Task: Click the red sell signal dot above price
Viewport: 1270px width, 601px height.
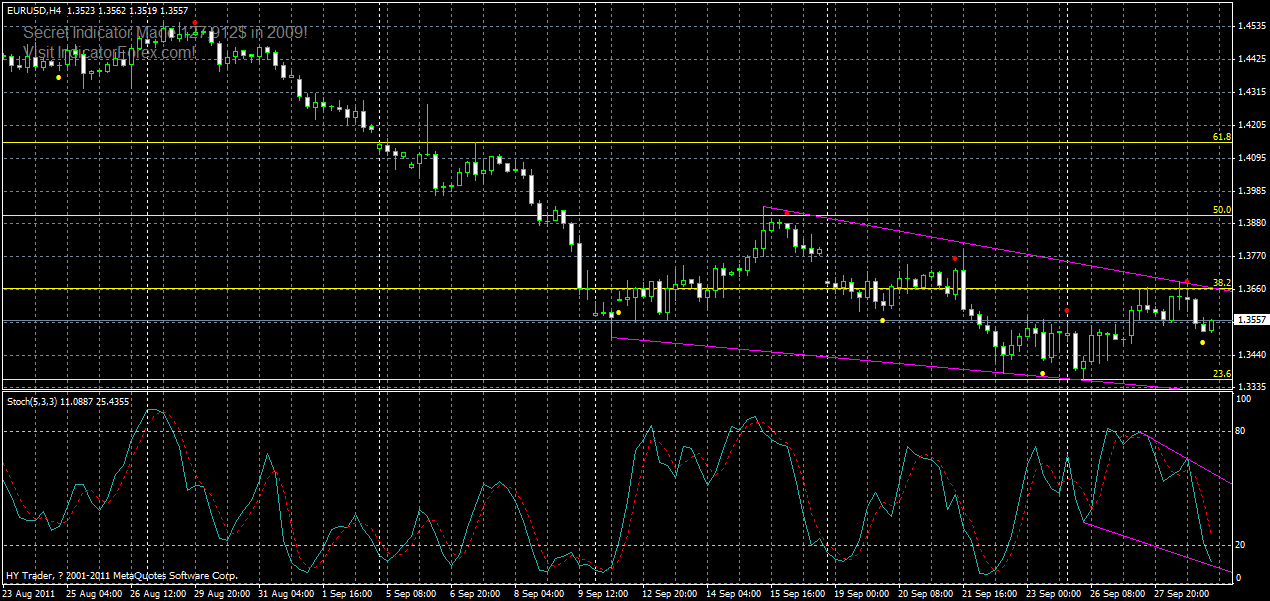Action: tap(955, 258)
